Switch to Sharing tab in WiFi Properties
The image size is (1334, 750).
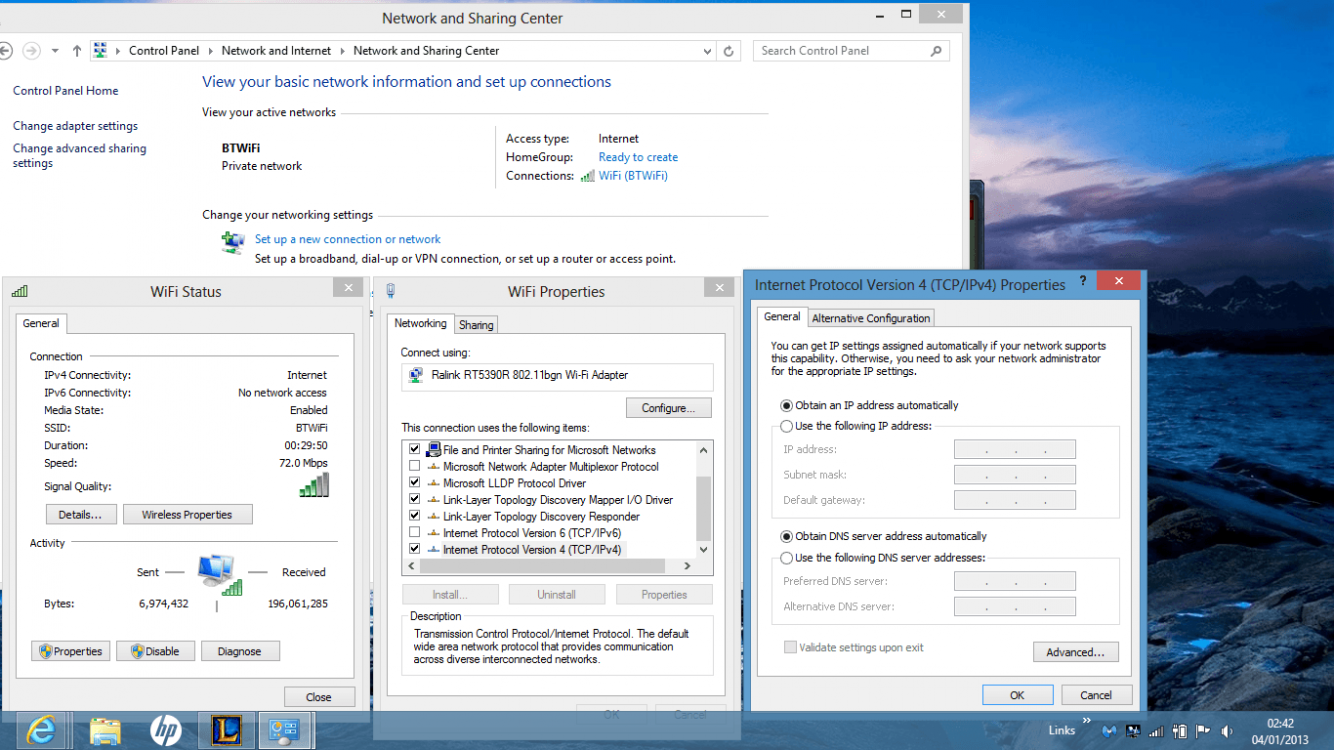(x=476, y=325)
